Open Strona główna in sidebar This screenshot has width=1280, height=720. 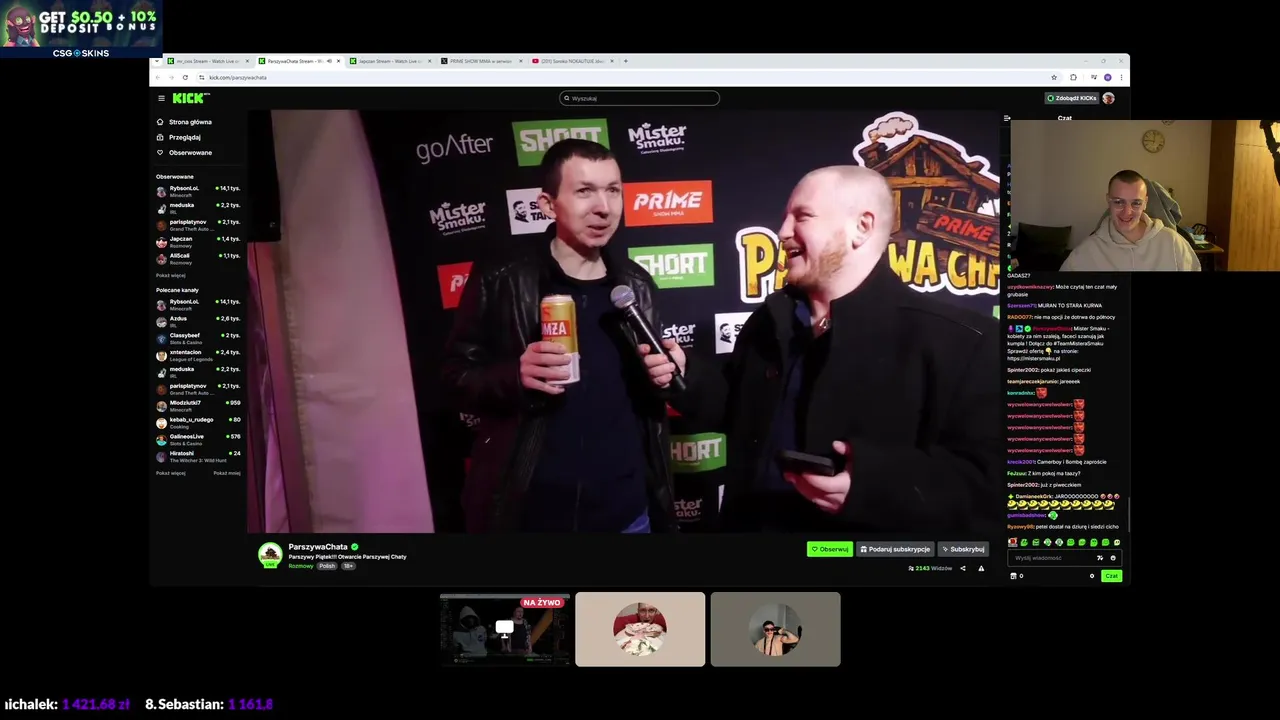(184, 122)
